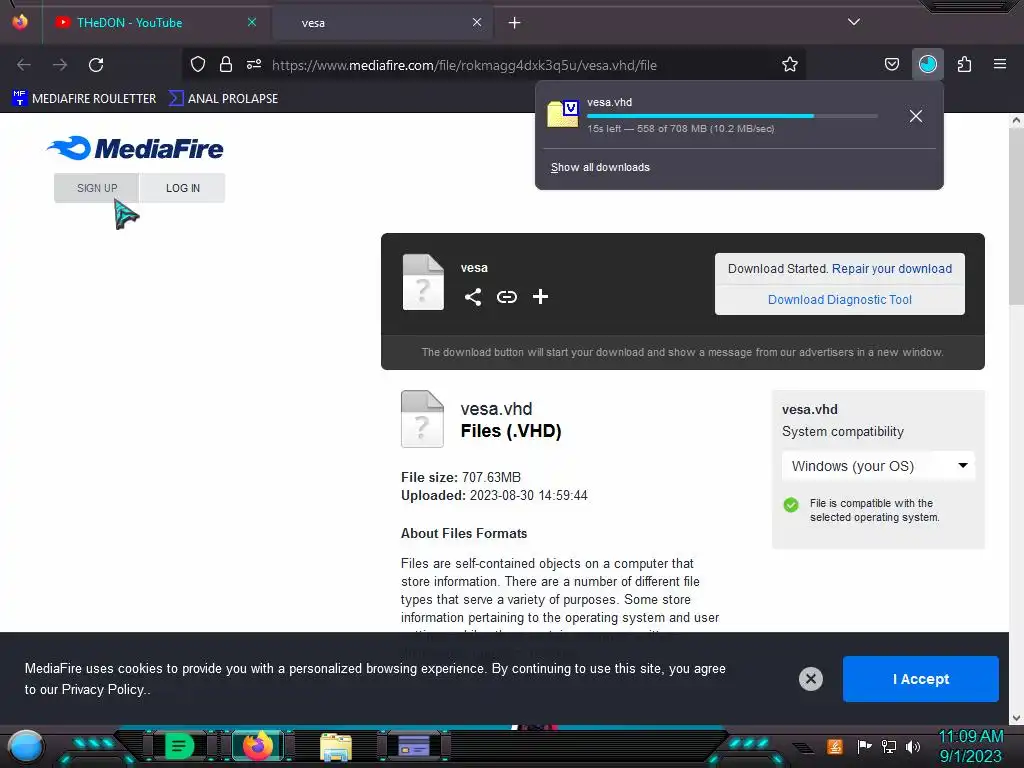Viewport: 1024px width, 768px height.
Task: Click the System compatibility label
Action: (x=842, y=432)
